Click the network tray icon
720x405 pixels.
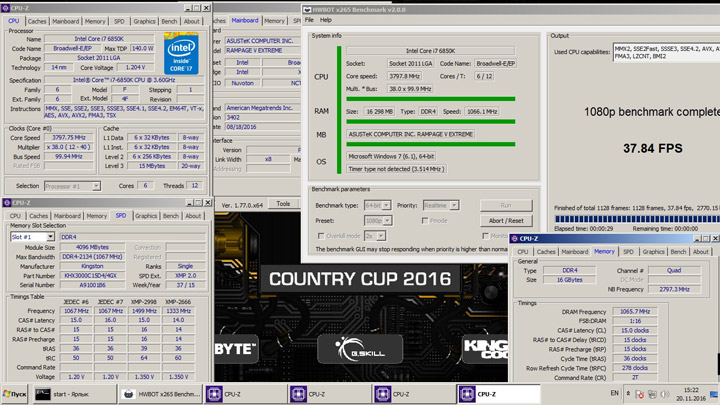[x=652, y=394]
